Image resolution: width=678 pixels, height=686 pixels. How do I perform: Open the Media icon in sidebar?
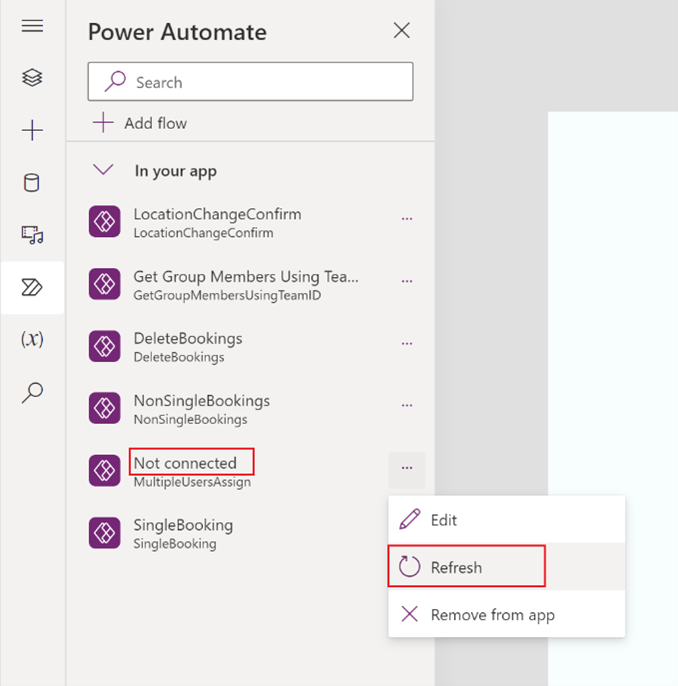pyautogui.click(x=32, y=235)
